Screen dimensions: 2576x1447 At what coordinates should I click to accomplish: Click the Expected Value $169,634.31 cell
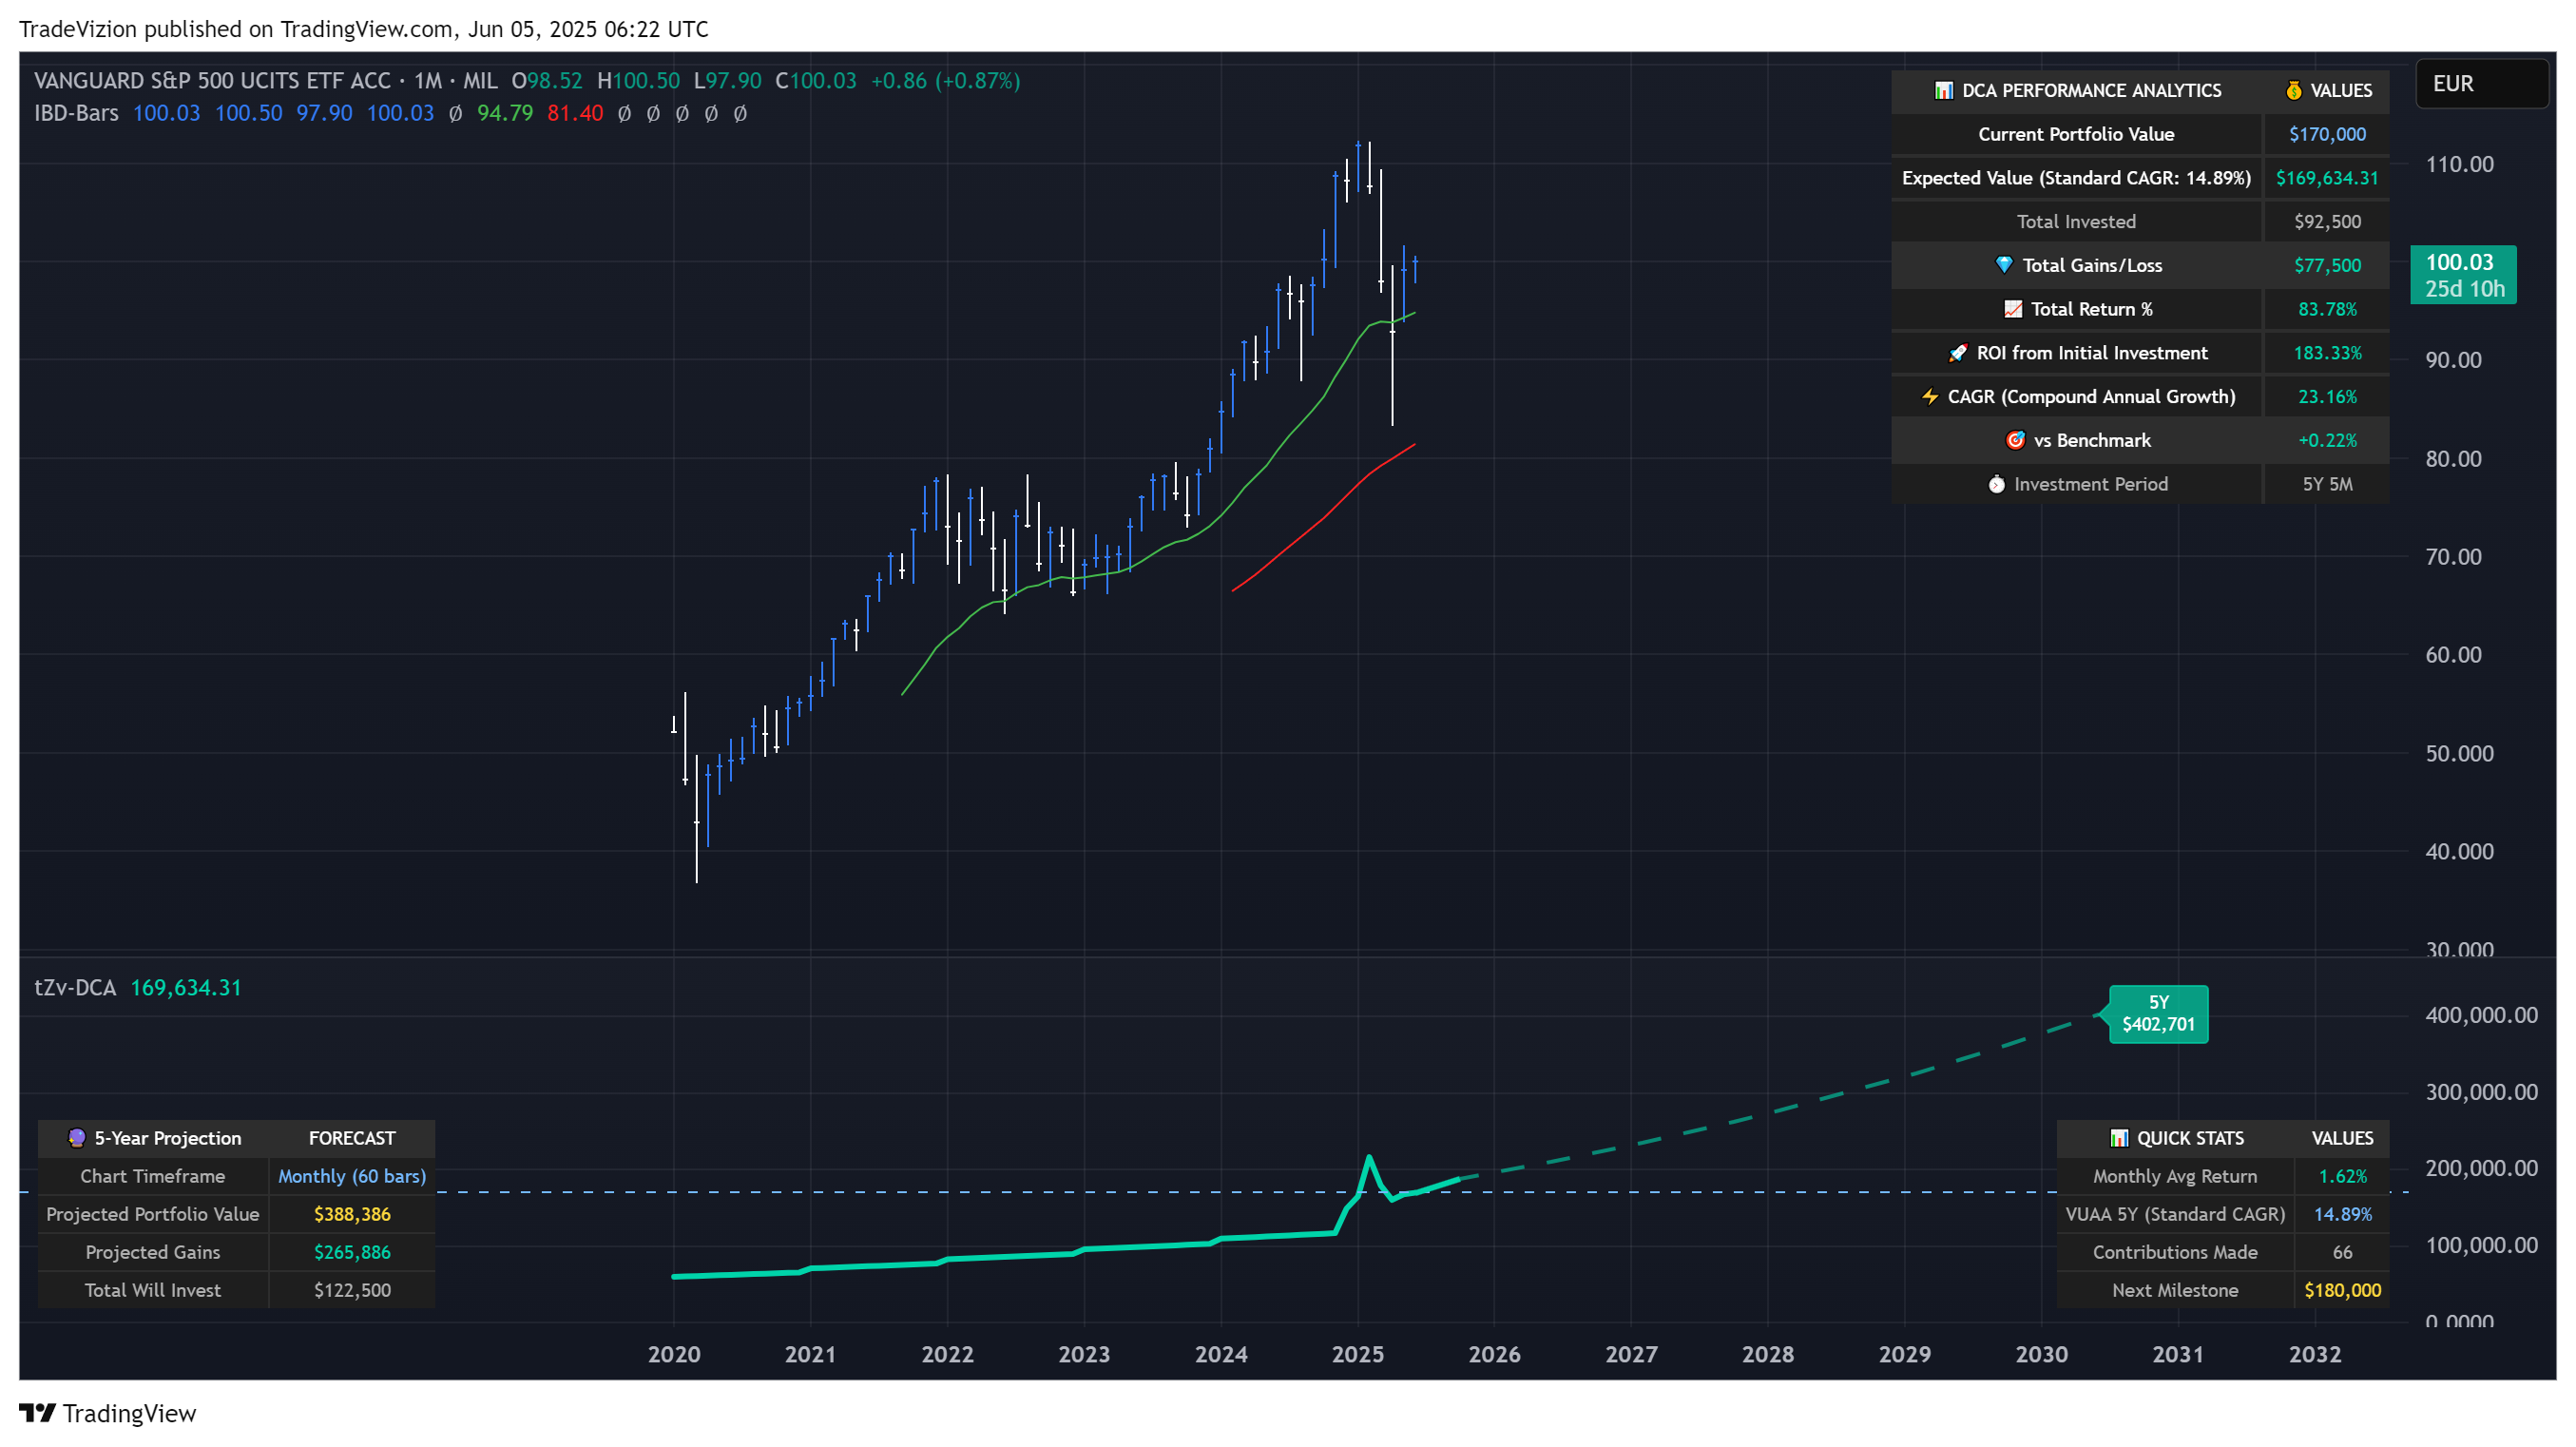(x=2327, y=178)
